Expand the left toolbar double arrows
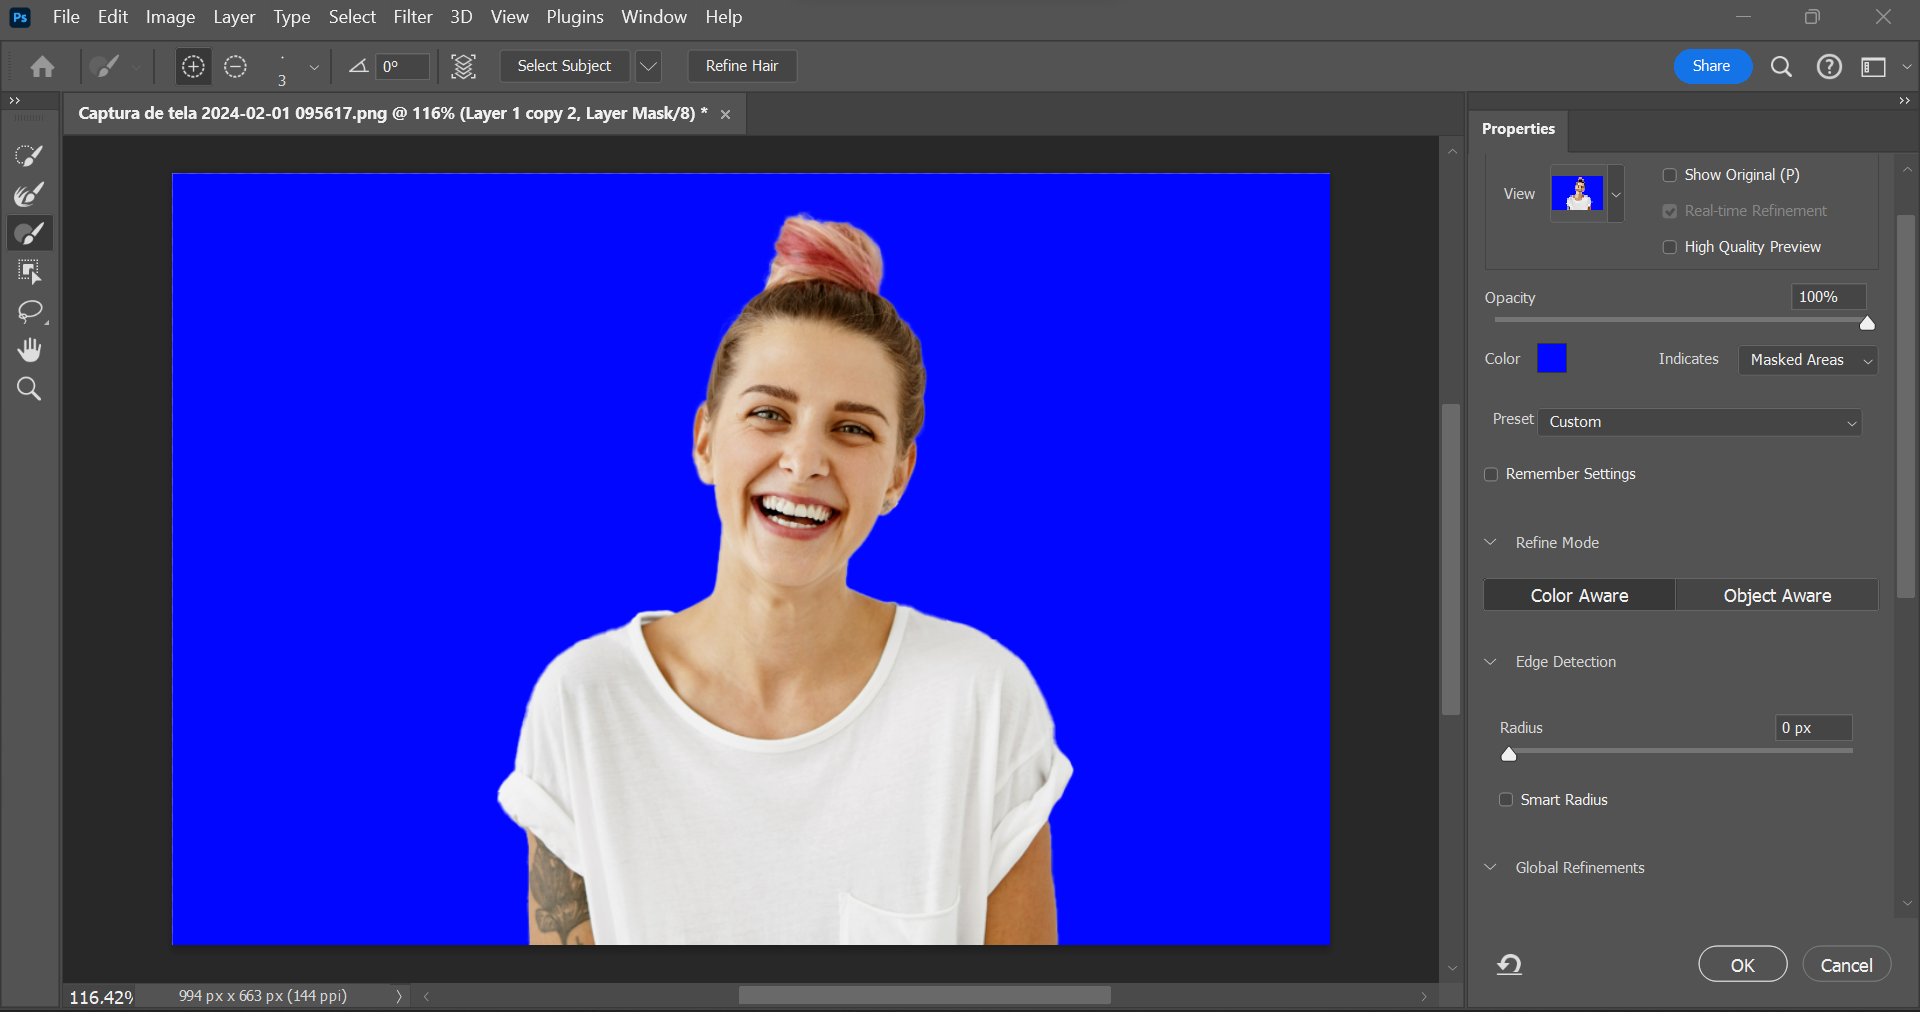Screen dimensions: 1920x1012 pyautogui.click(x=15, y=100)
